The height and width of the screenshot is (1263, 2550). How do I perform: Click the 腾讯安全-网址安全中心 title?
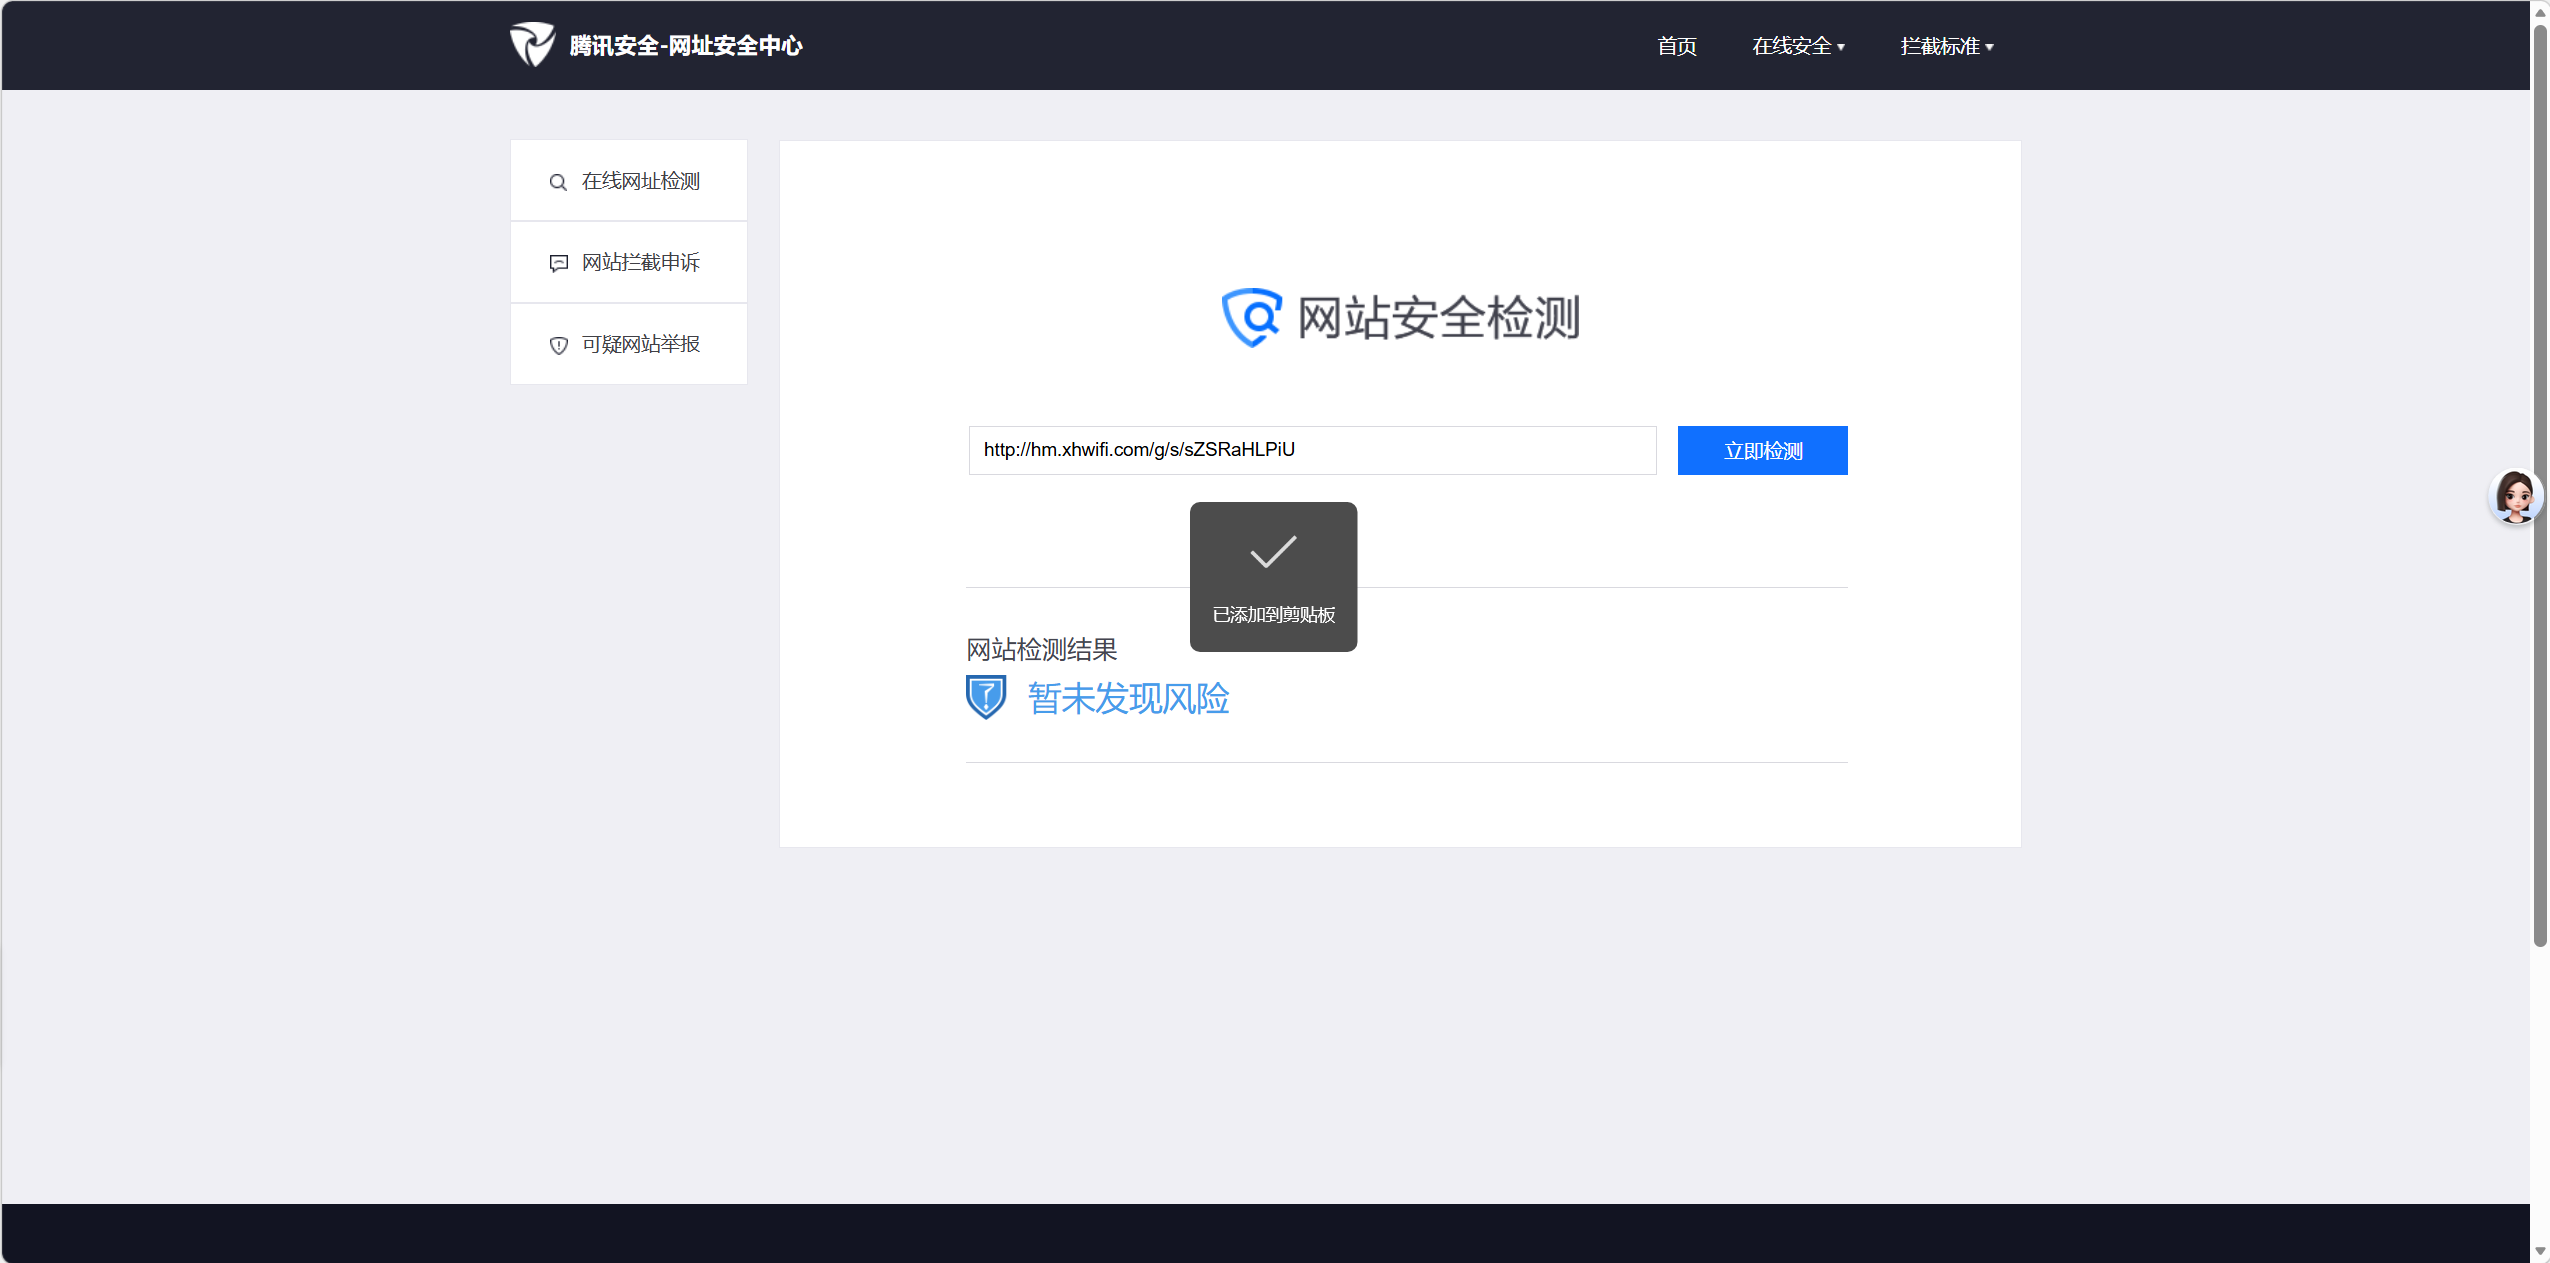tap(686, 46)
